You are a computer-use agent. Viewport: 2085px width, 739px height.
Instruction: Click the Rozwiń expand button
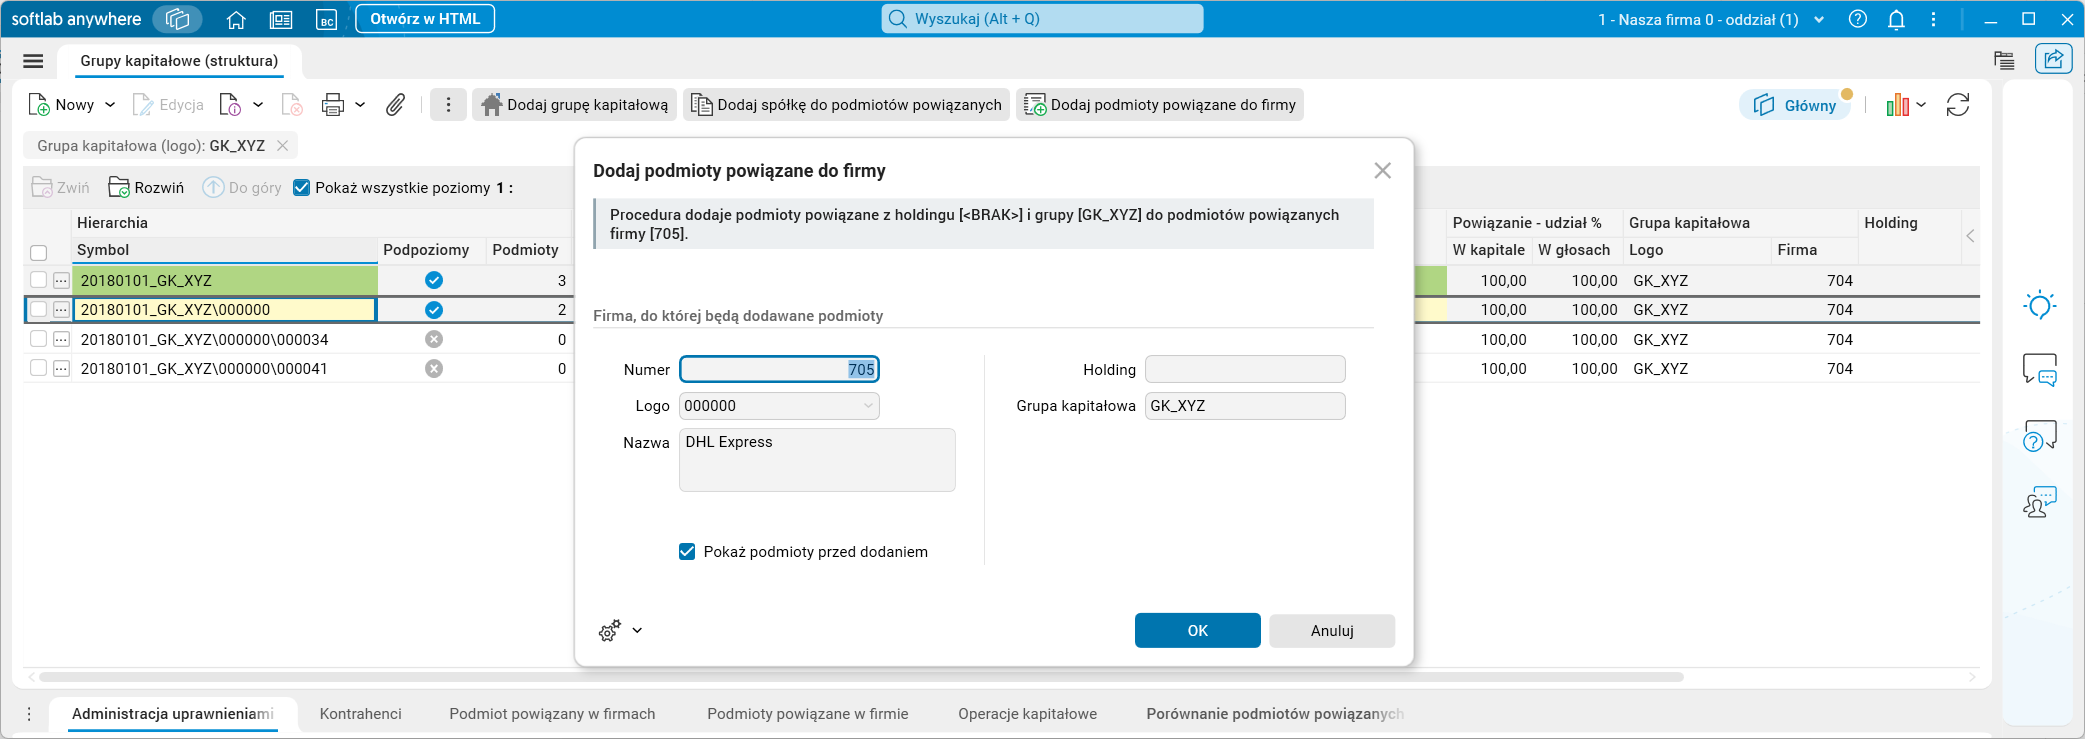147,187
